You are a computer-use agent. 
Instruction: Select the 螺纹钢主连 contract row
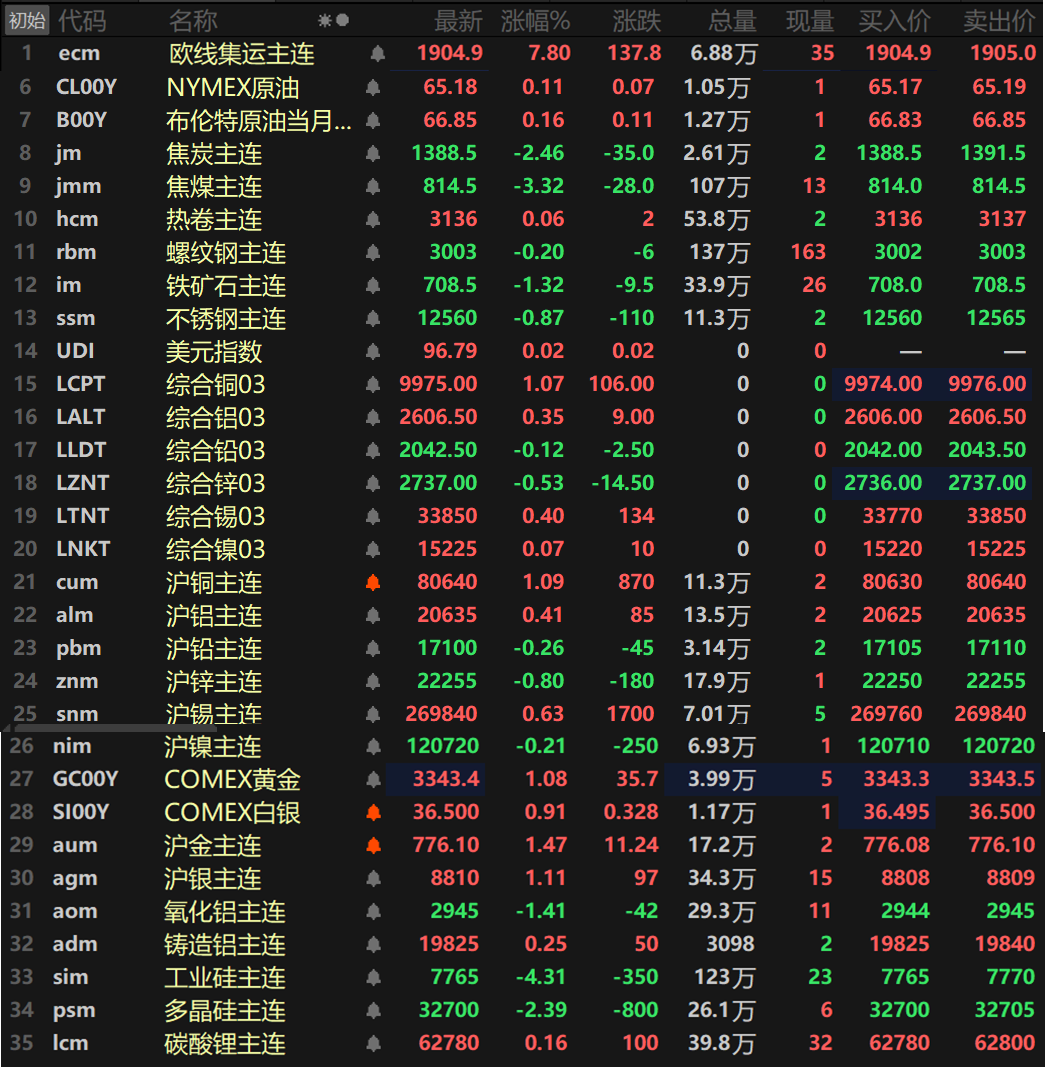(226, 253)
